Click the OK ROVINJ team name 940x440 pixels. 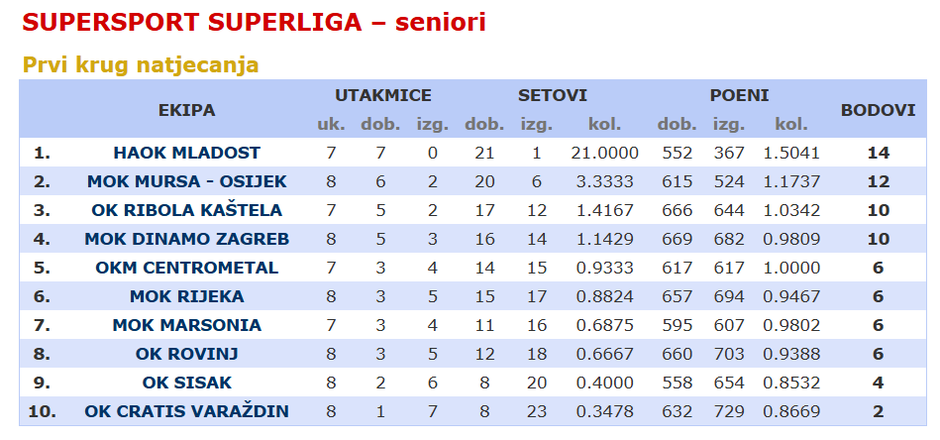pyautogui.click(x=187, y=354)
